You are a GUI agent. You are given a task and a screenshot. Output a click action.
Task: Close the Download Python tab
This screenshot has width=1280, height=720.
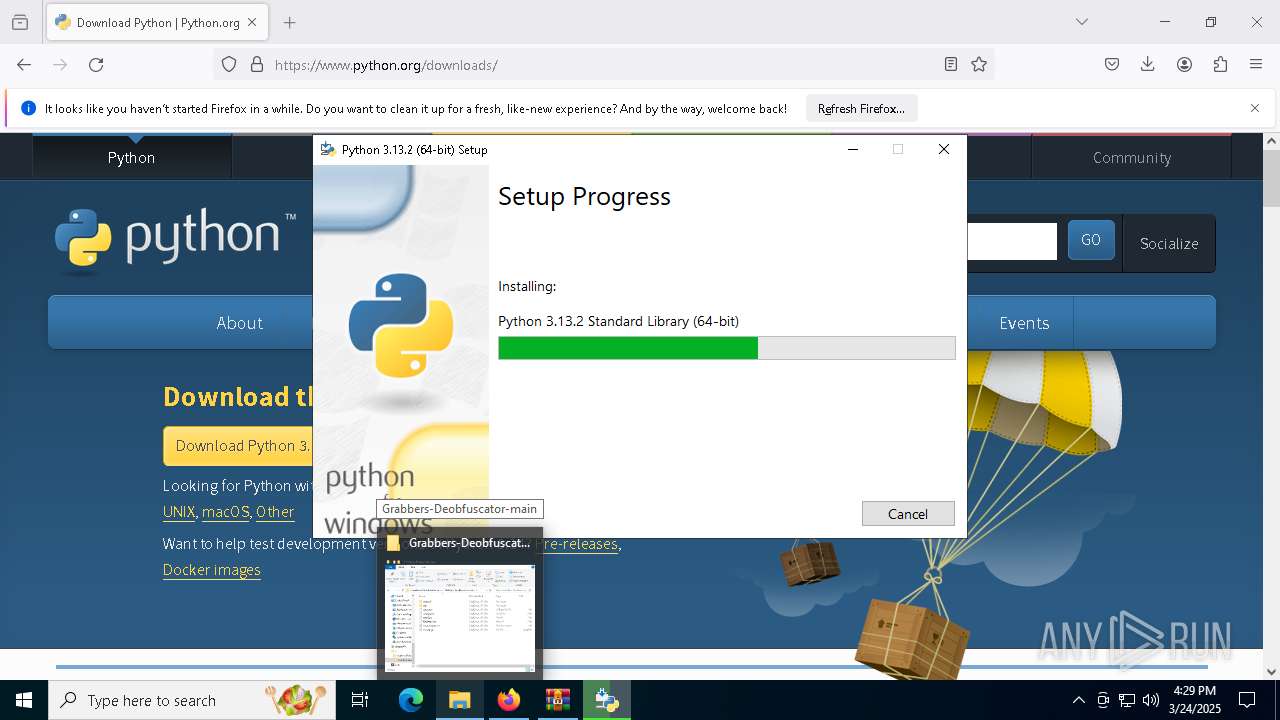click(x=252, y=22)
